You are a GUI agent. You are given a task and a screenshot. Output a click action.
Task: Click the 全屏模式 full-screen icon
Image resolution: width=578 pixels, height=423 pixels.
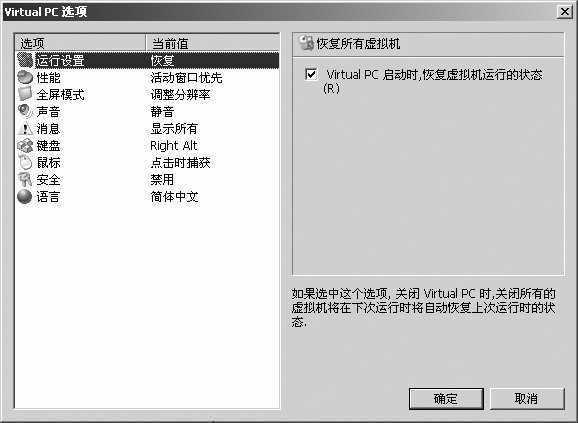click(x=25, y=94)
